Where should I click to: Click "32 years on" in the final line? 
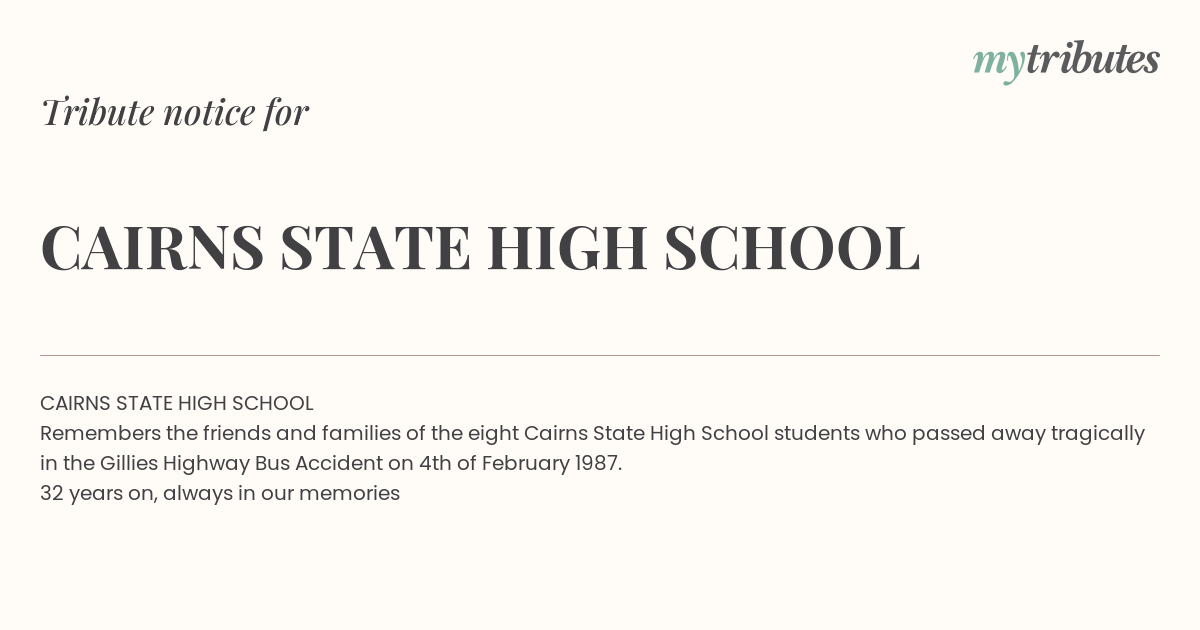97,494
